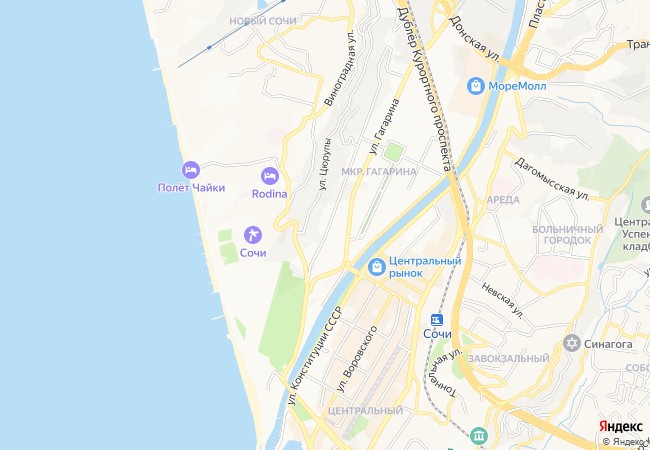650x450 pixels.
Task: Open the Яндекс logo link
Action: (x=621, y=427)
